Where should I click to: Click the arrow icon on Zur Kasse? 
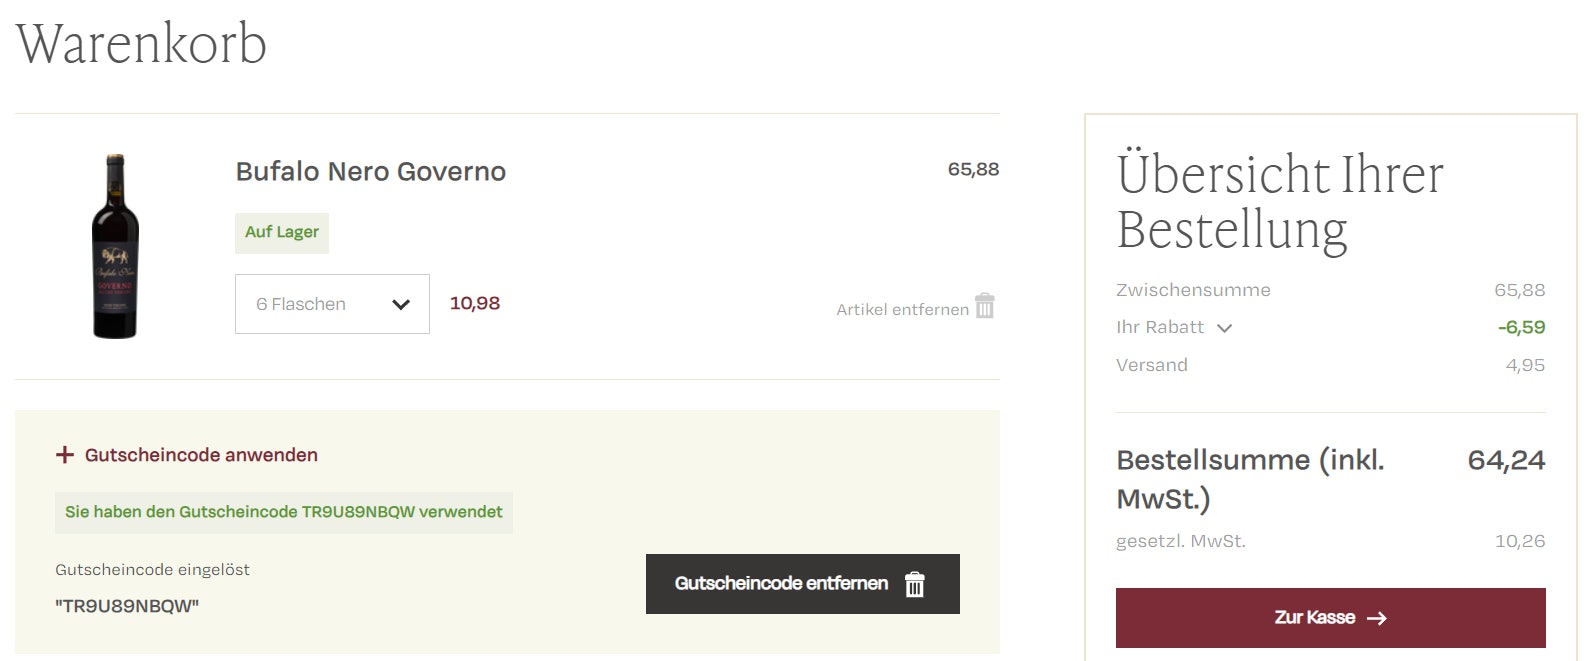(1377, 618)
